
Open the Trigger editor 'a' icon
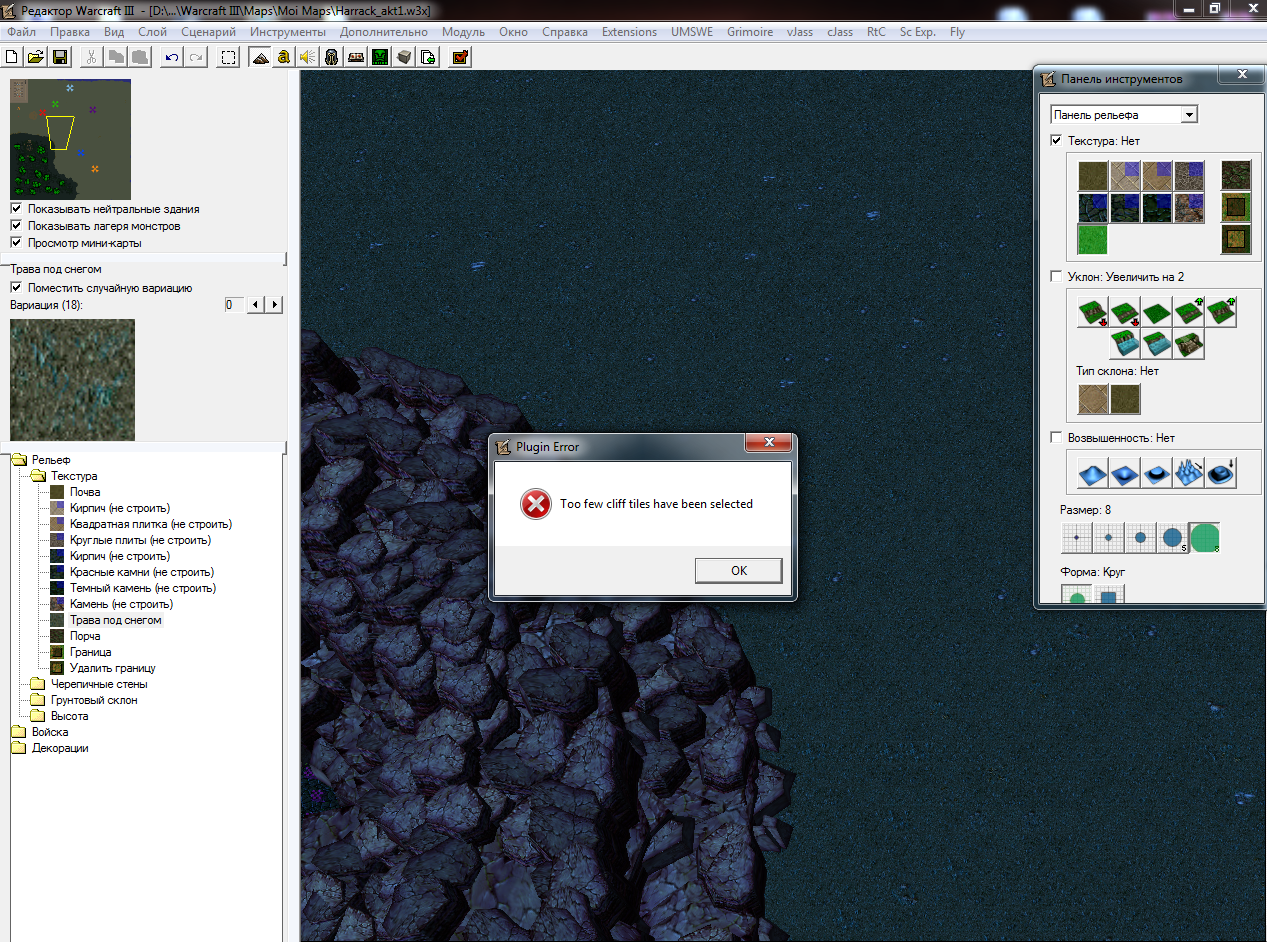tap(285, 57)
